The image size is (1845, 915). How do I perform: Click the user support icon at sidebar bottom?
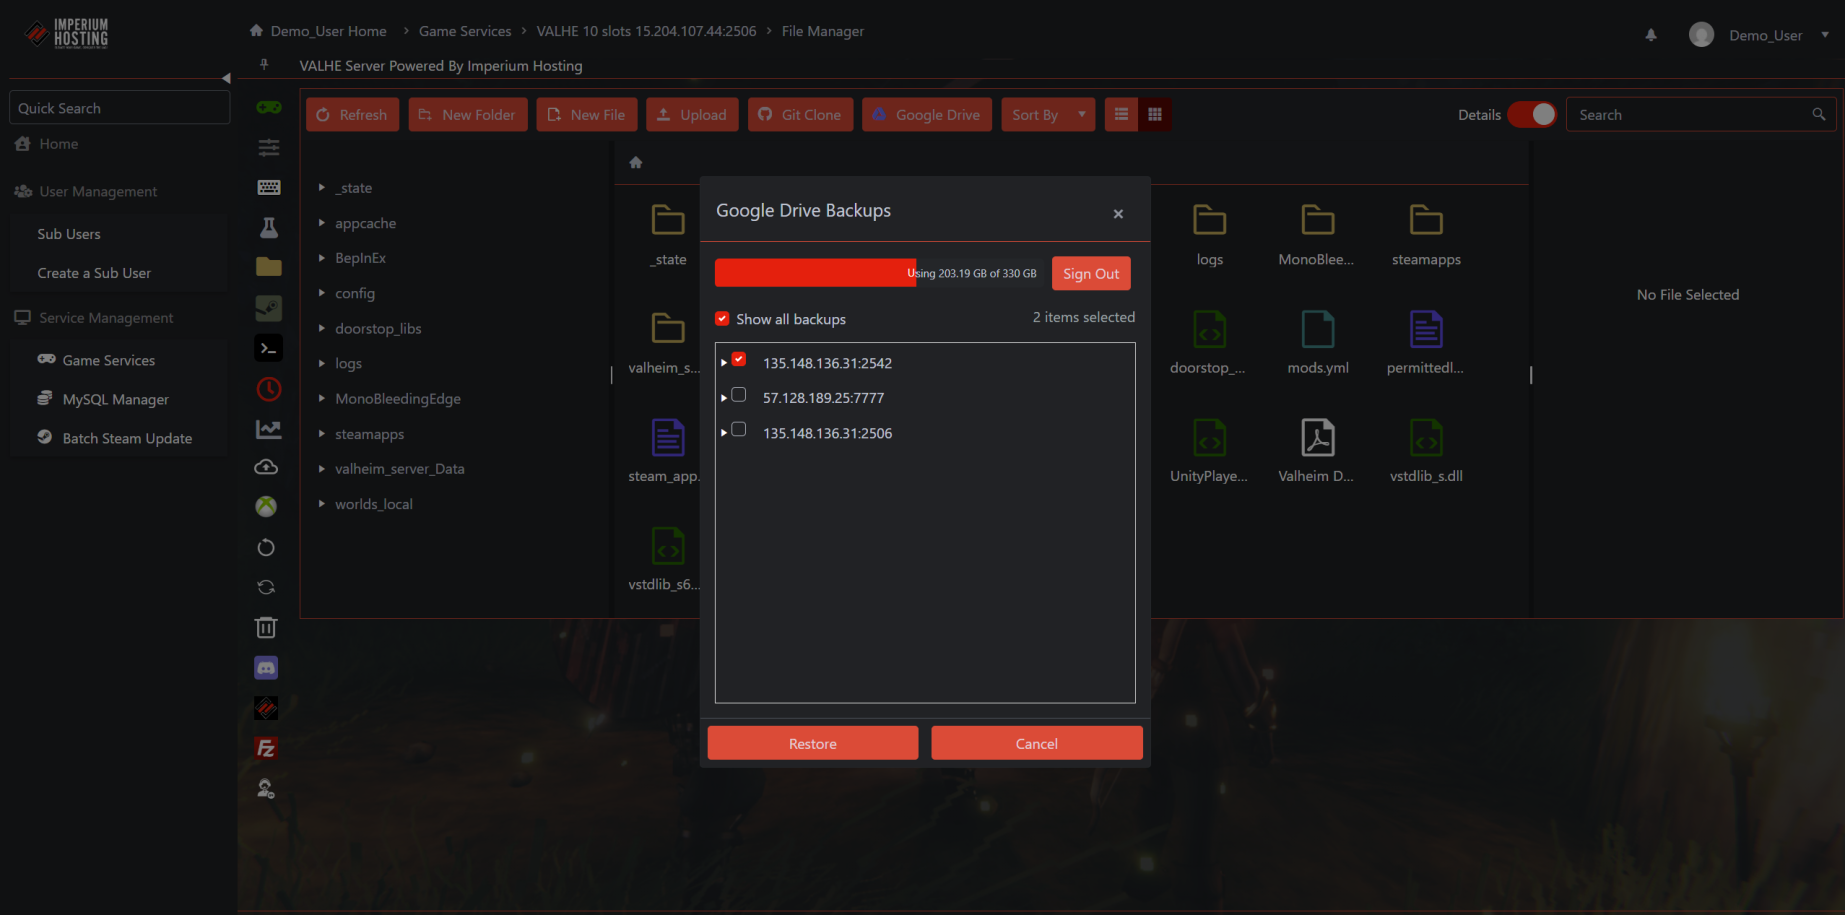point(266,789)
